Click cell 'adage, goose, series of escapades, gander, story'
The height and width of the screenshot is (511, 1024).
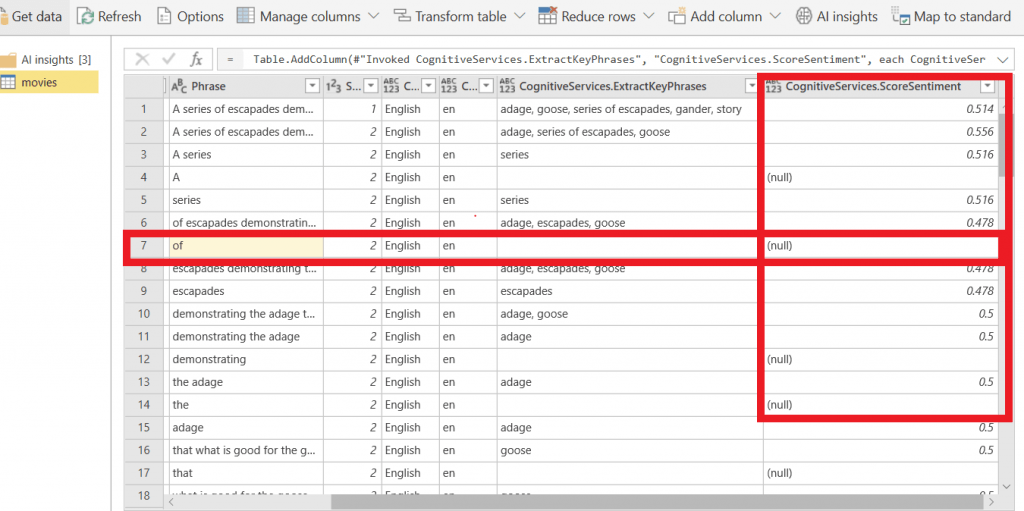[x=630, y=109]
